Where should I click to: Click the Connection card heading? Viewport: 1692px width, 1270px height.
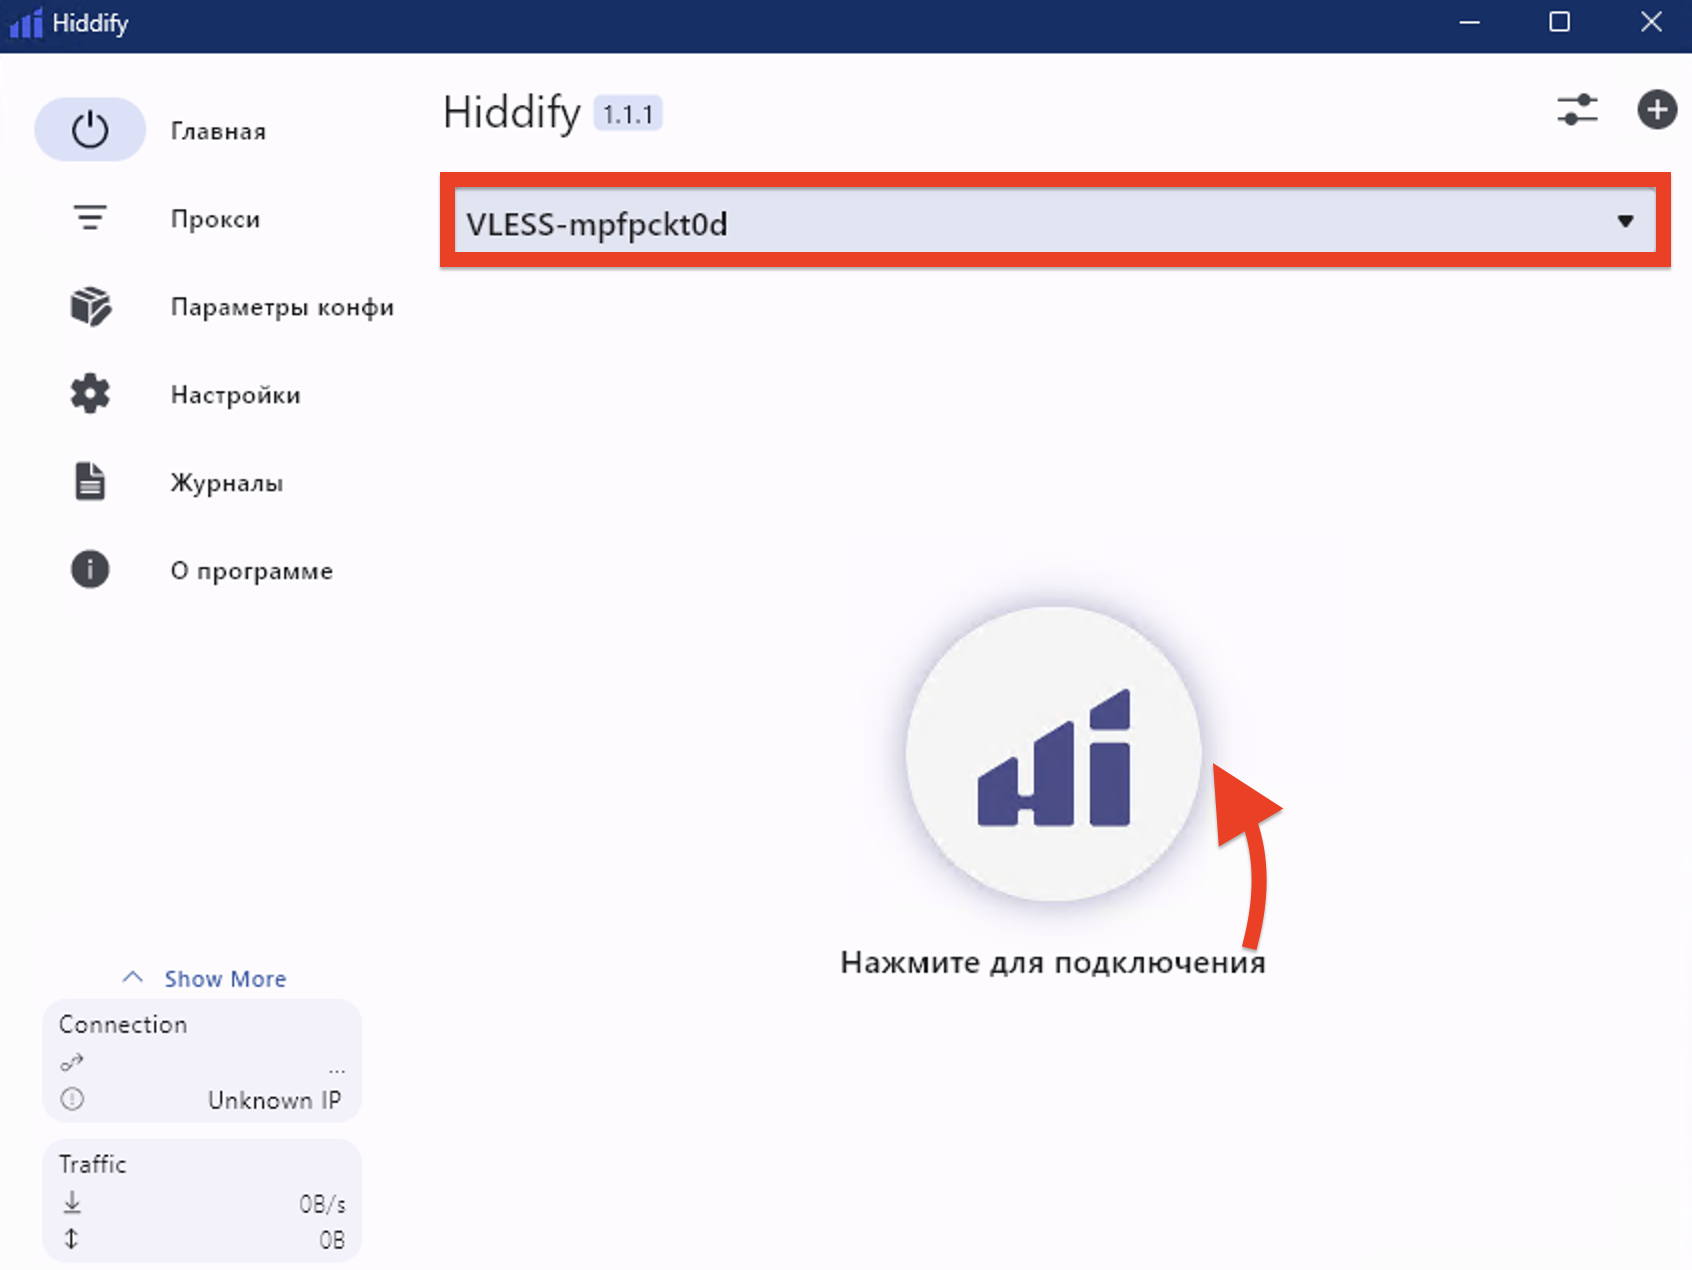(x=123, y=1024)
